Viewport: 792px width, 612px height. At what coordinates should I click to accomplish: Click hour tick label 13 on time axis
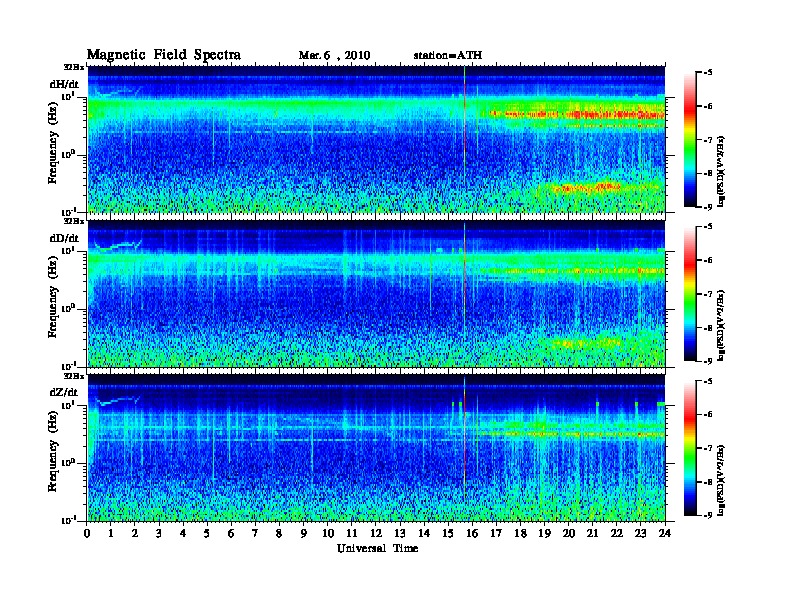[x=400, y=533]
